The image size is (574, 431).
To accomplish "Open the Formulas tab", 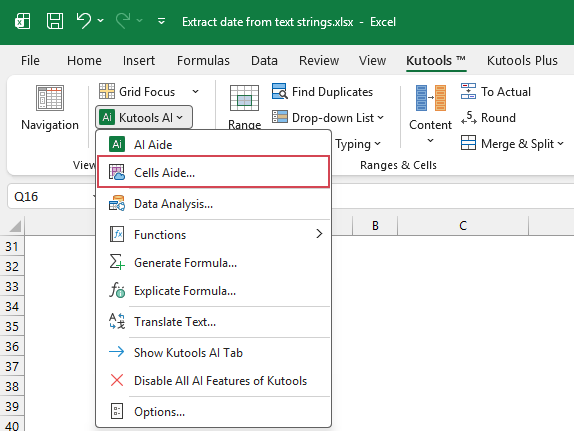I will pyautogui.click(x=203, y=60).
